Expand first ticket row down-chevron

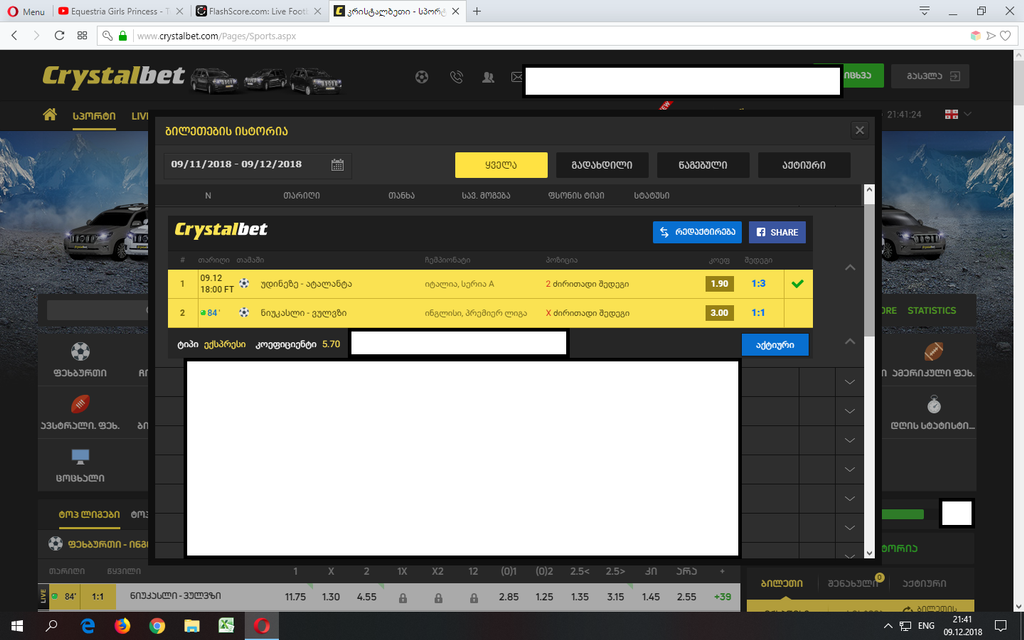coord(850,381)
